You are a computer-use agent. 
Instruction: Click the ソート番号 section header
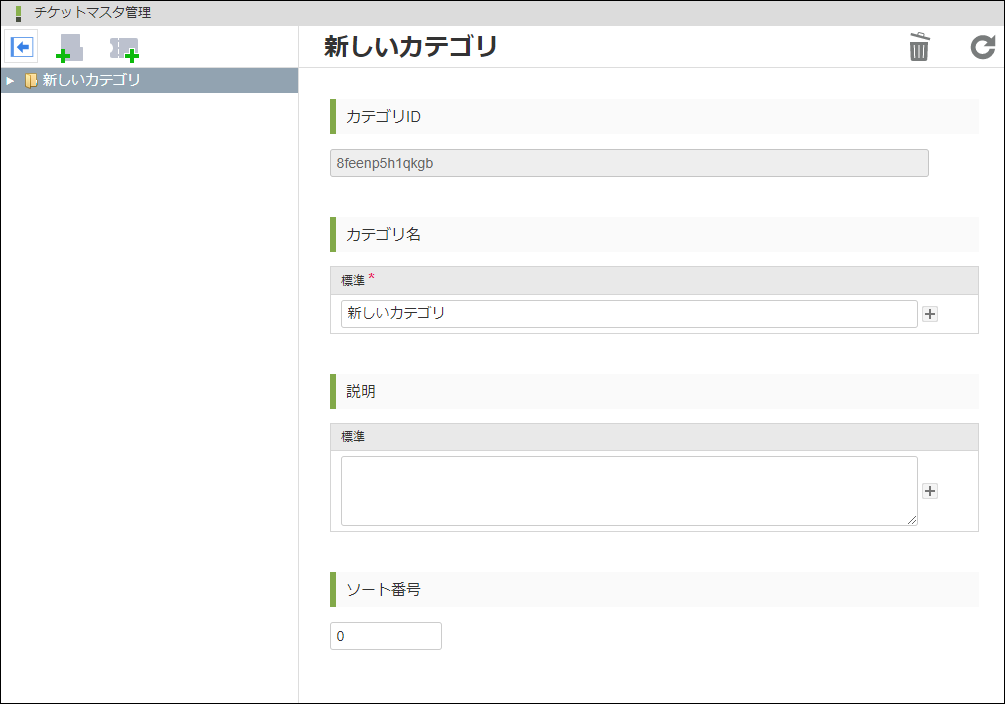click(384, 590)
